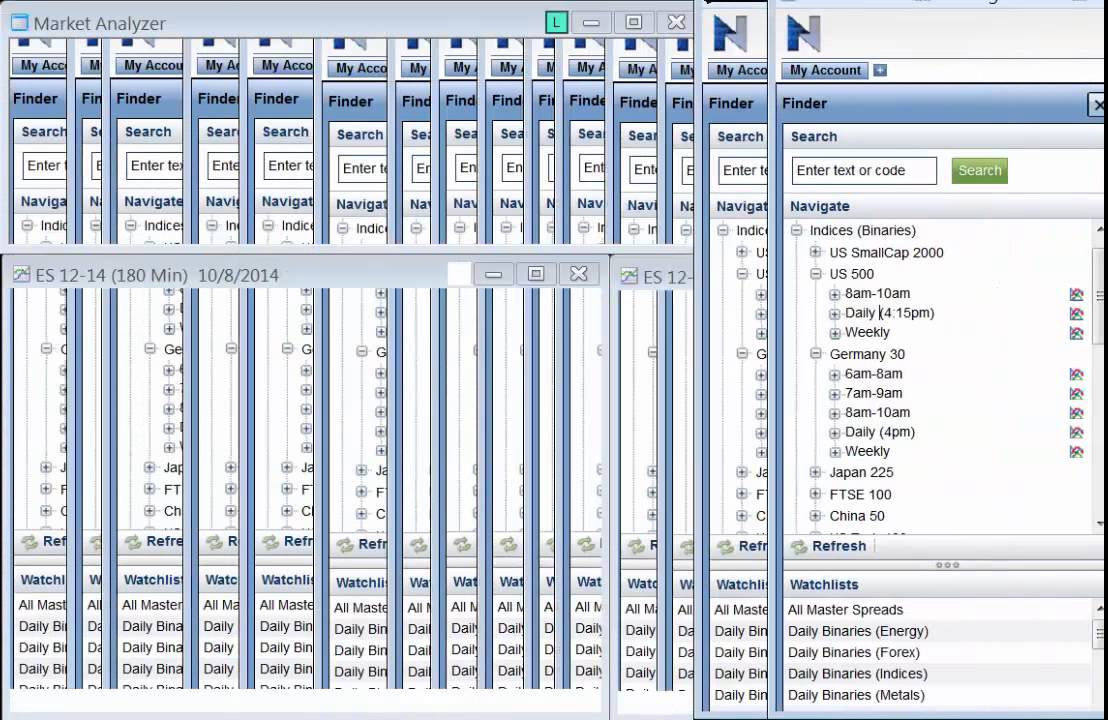
Task: Open chart icon beside Daily (4:15pm)
Action: [x=1076, y=313]
